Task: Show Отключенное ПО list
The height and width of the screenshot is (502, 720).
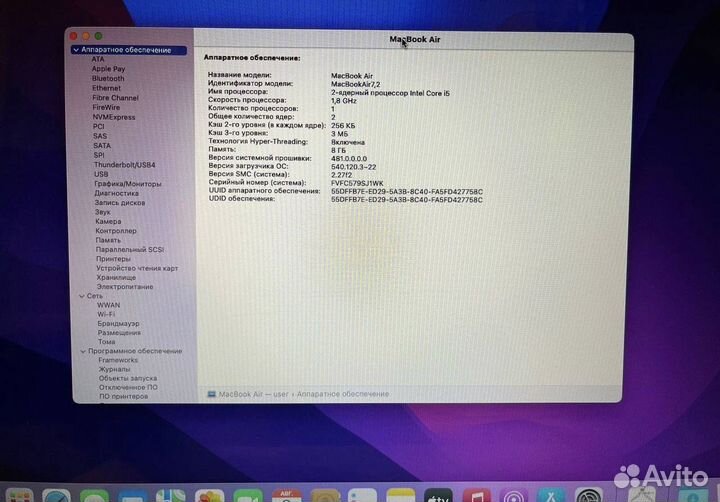Action: 129,388
